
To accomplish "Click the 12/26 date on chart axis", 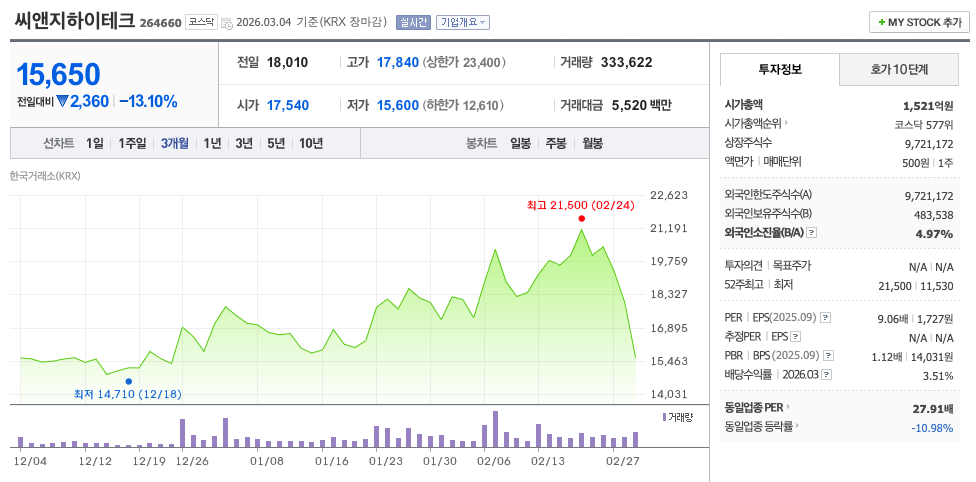I will click(192, 461).
